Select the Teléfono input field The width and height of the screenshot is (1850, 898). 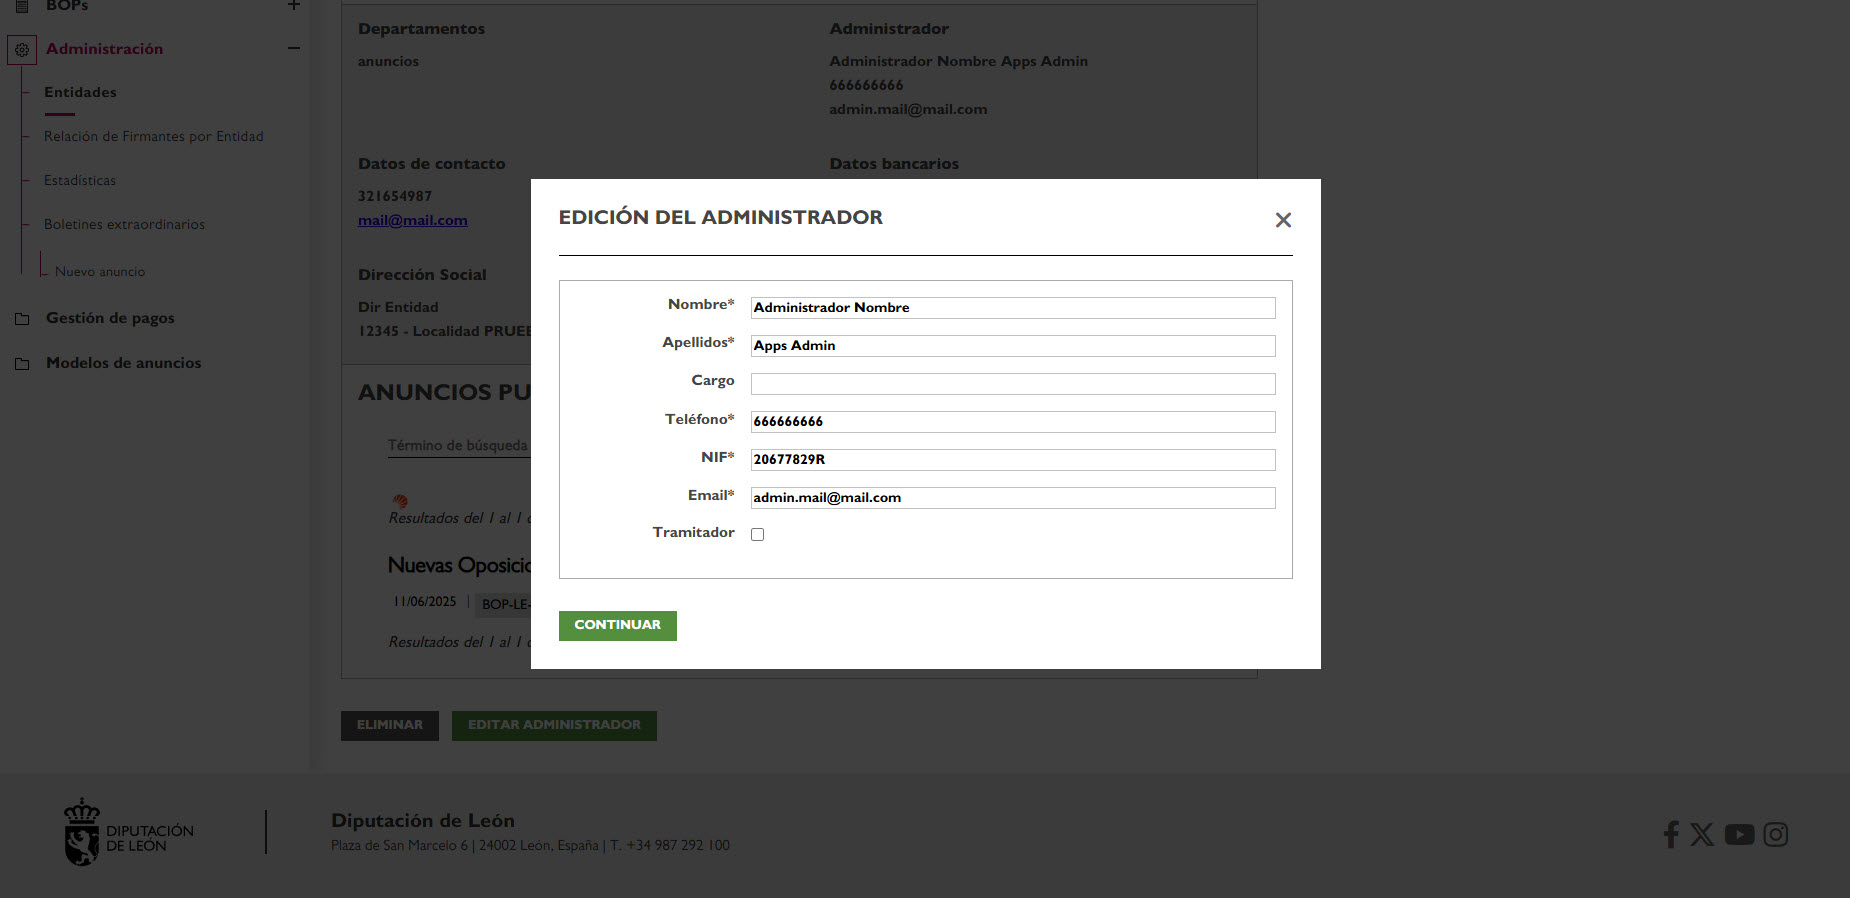[1012, 422]
